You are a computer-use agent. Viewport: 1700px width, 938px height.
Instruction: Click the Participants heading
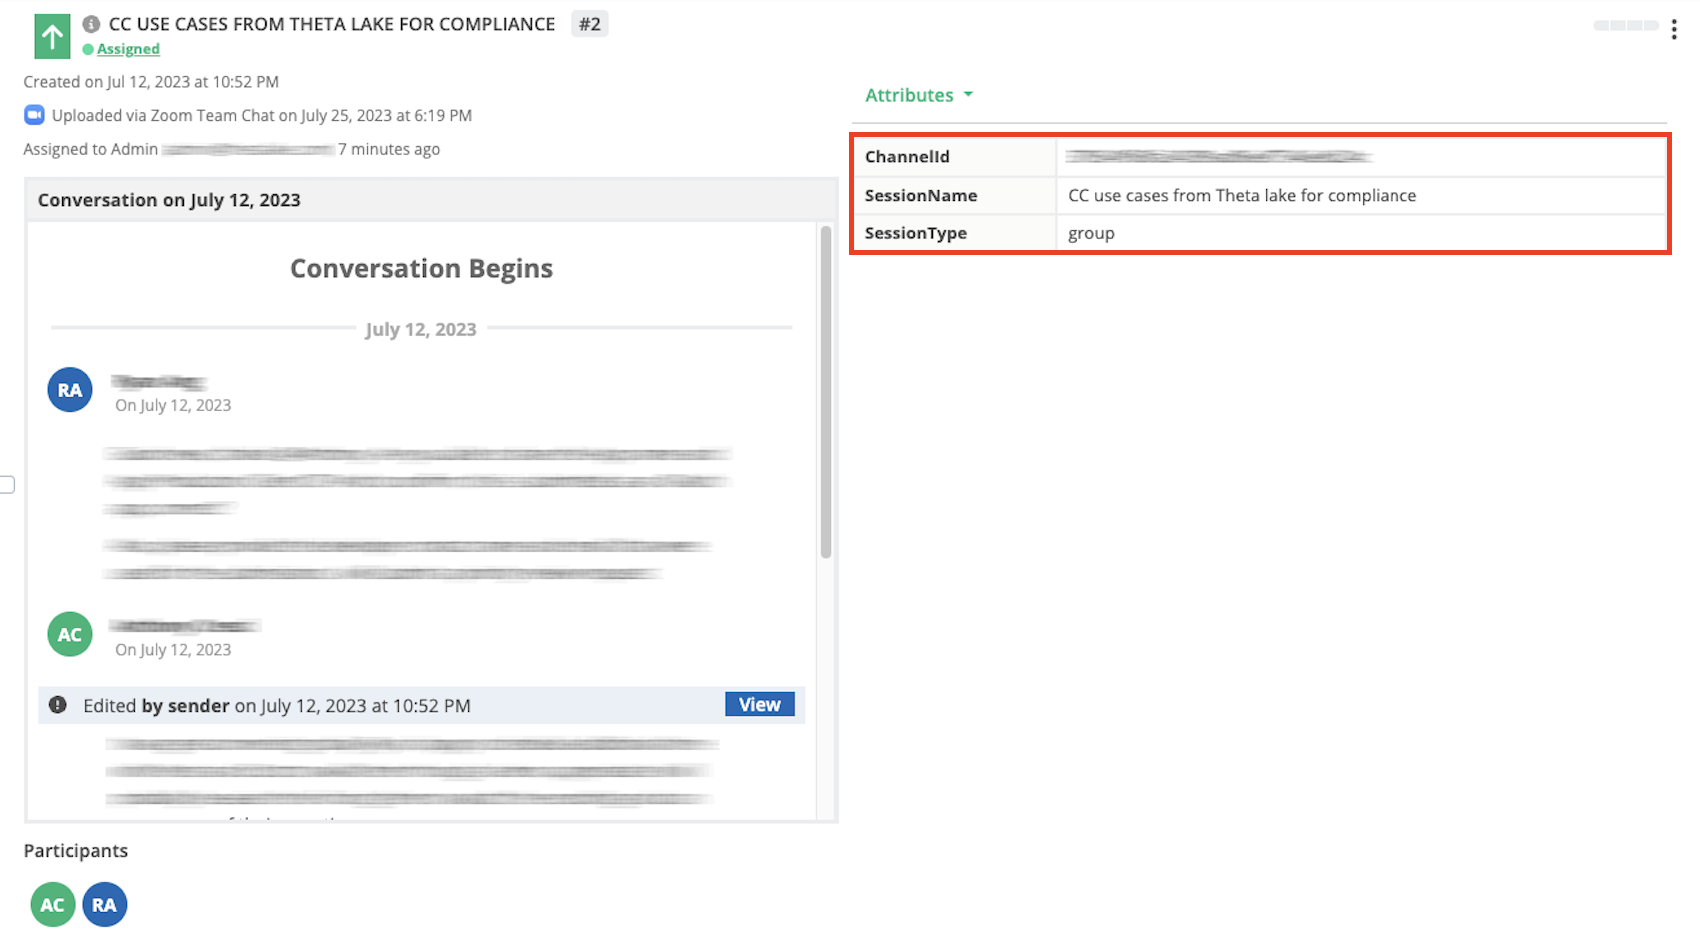click(x=76, y=851)
